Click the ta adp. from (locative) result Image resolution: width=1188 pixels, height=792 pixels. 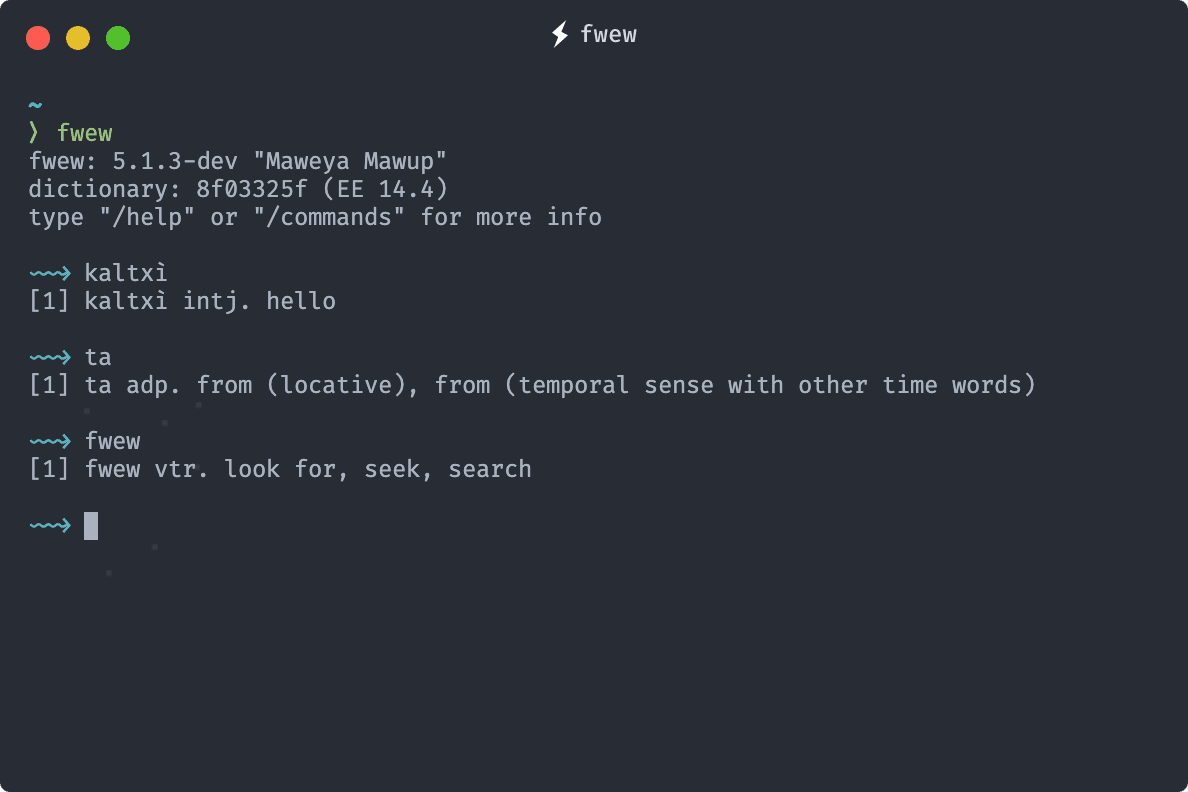pyautogui.click(x=532, y=385)
